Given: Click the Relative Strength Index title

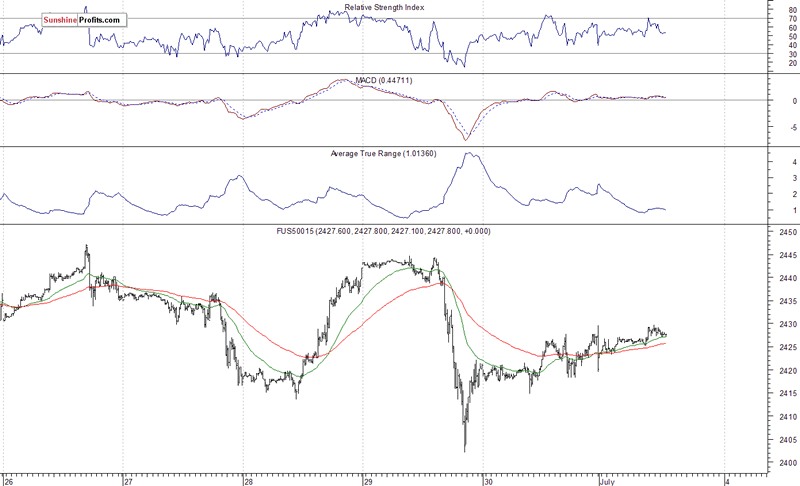Looking at the screenshot, I should pyautogui.click(x=385, y=8).
